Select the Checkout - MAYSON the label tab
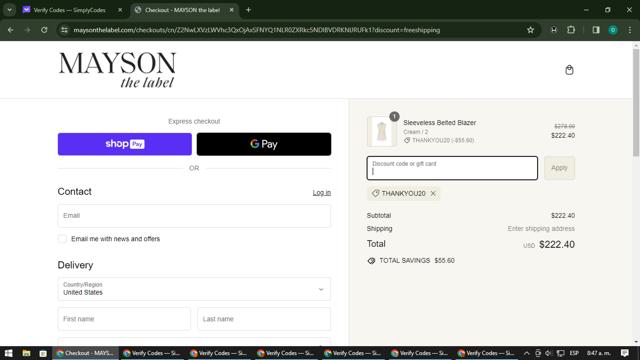 pyautogui.click(x=182, y=10)
